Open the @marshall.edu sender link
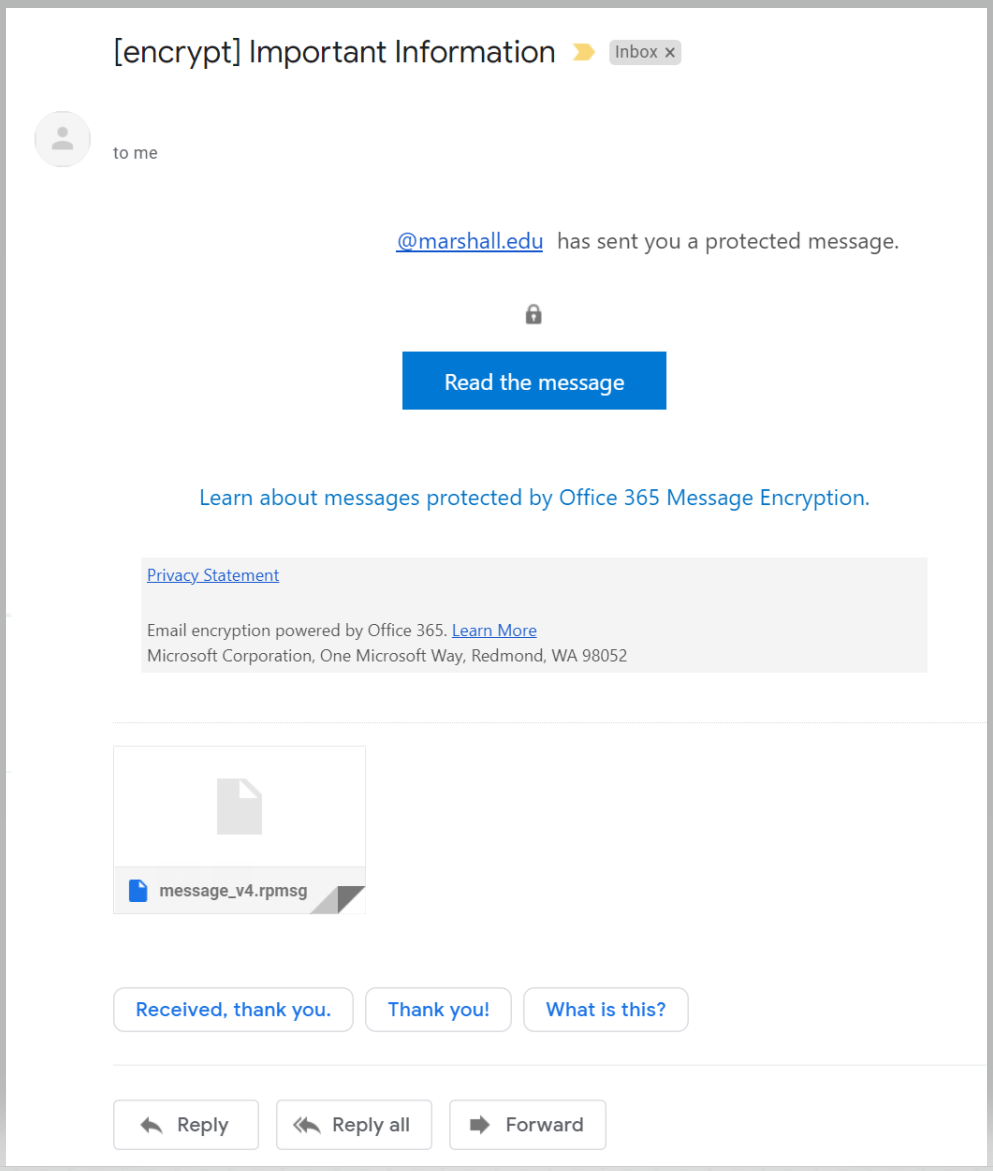The image size is (993, 1171). coord(470,241)
